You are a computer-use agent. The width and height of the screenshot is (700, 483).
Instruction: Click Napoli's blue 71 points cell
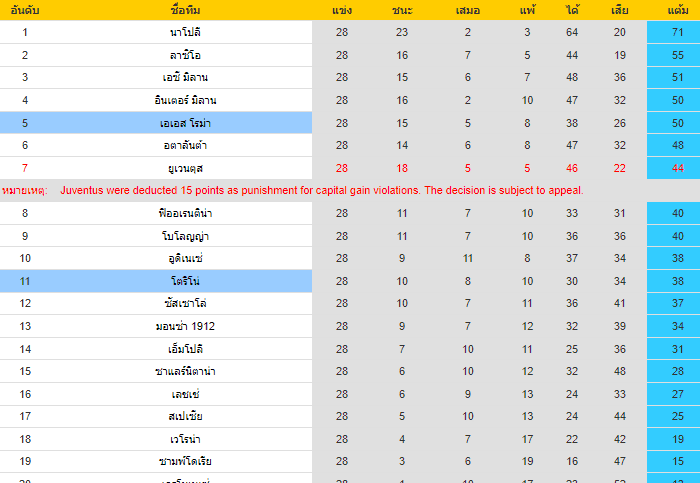[676, 32]
